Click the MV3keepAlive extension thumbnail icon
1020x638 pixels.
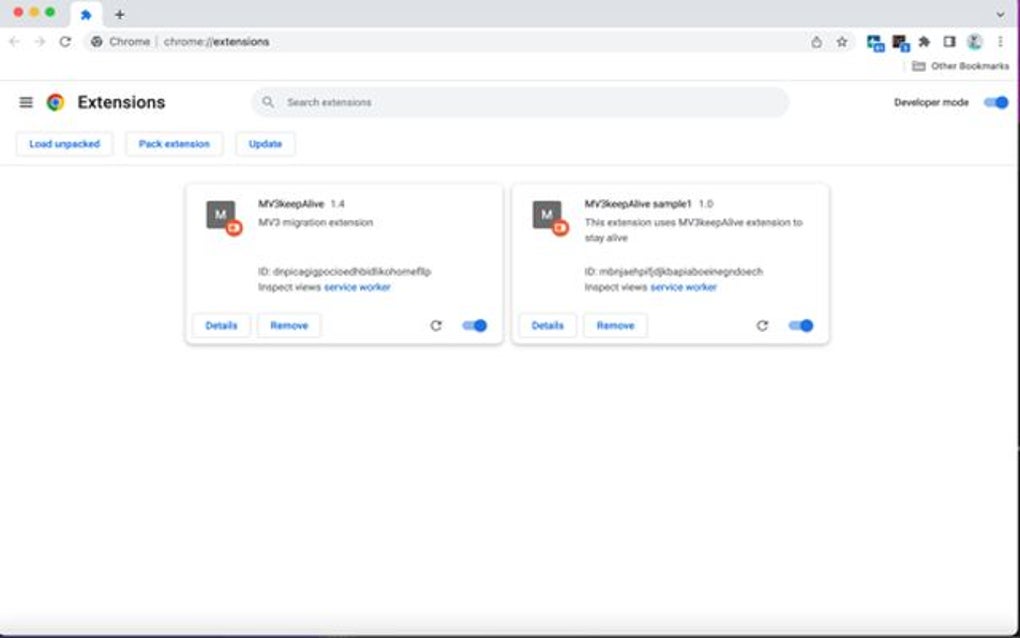tap(220, 215)
